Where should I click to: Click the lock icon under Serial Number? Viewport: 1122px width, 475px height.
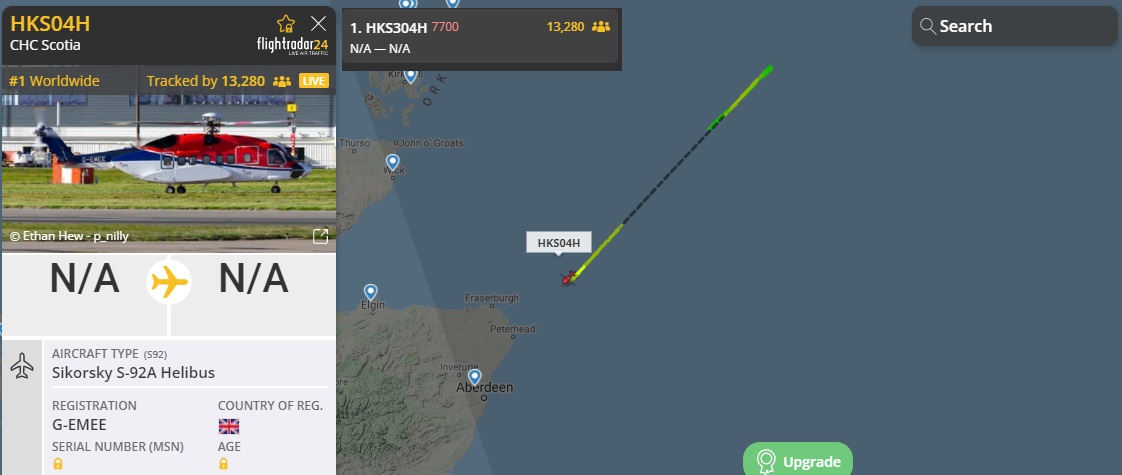point(58,464)
